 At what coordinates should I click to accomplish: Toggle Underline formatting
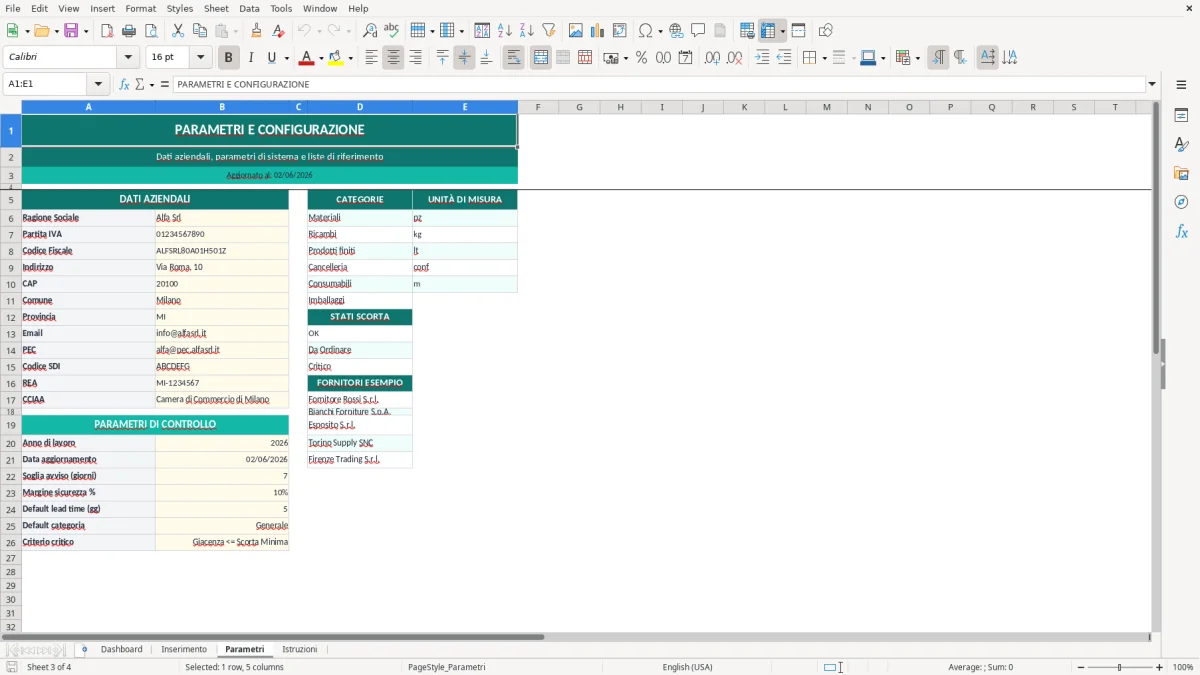click(x=271, y=58)
